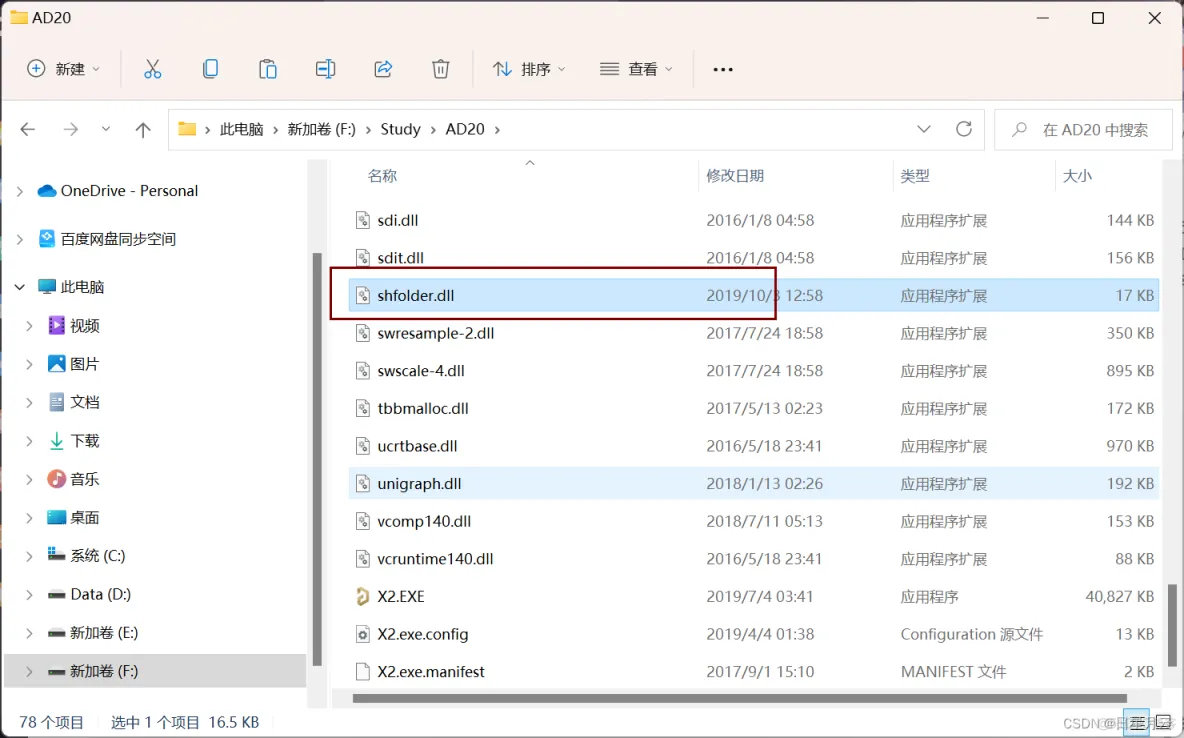The image size is (1184, 738).
Task: Select swresample-2.dll file
Action: pyautogui.click(x=754, y=333)
